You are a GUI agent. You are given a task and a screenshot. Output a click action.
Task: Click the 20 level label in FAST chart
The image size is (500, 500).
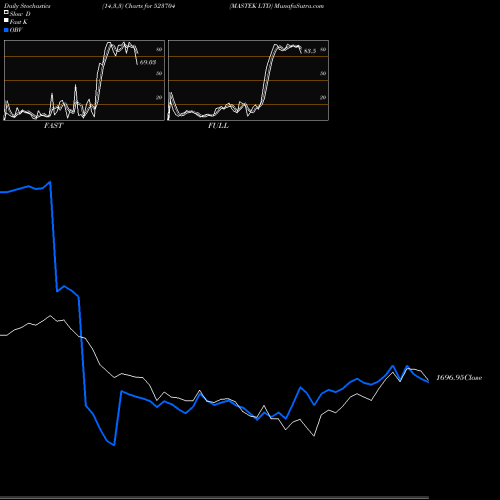159,98
